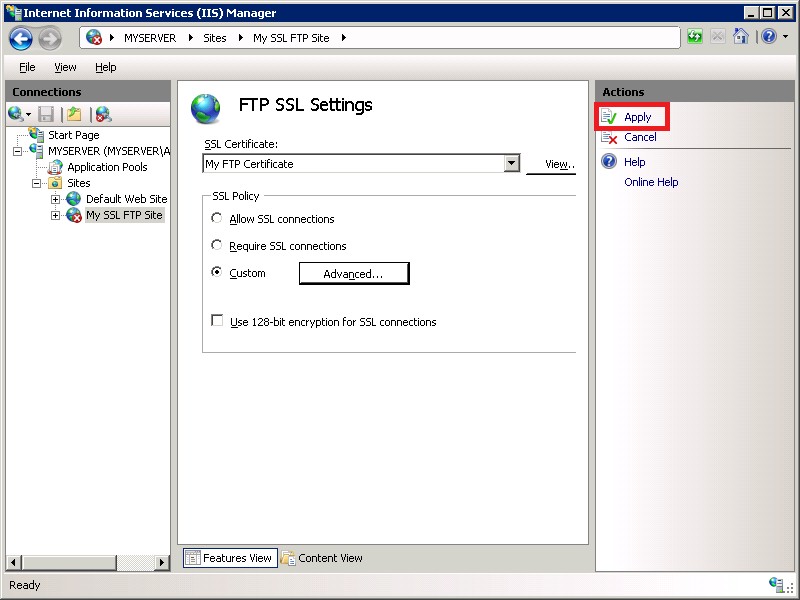Select My SSL FTP Site in tree
Screen dimensions: 800x600
(124, 215)
